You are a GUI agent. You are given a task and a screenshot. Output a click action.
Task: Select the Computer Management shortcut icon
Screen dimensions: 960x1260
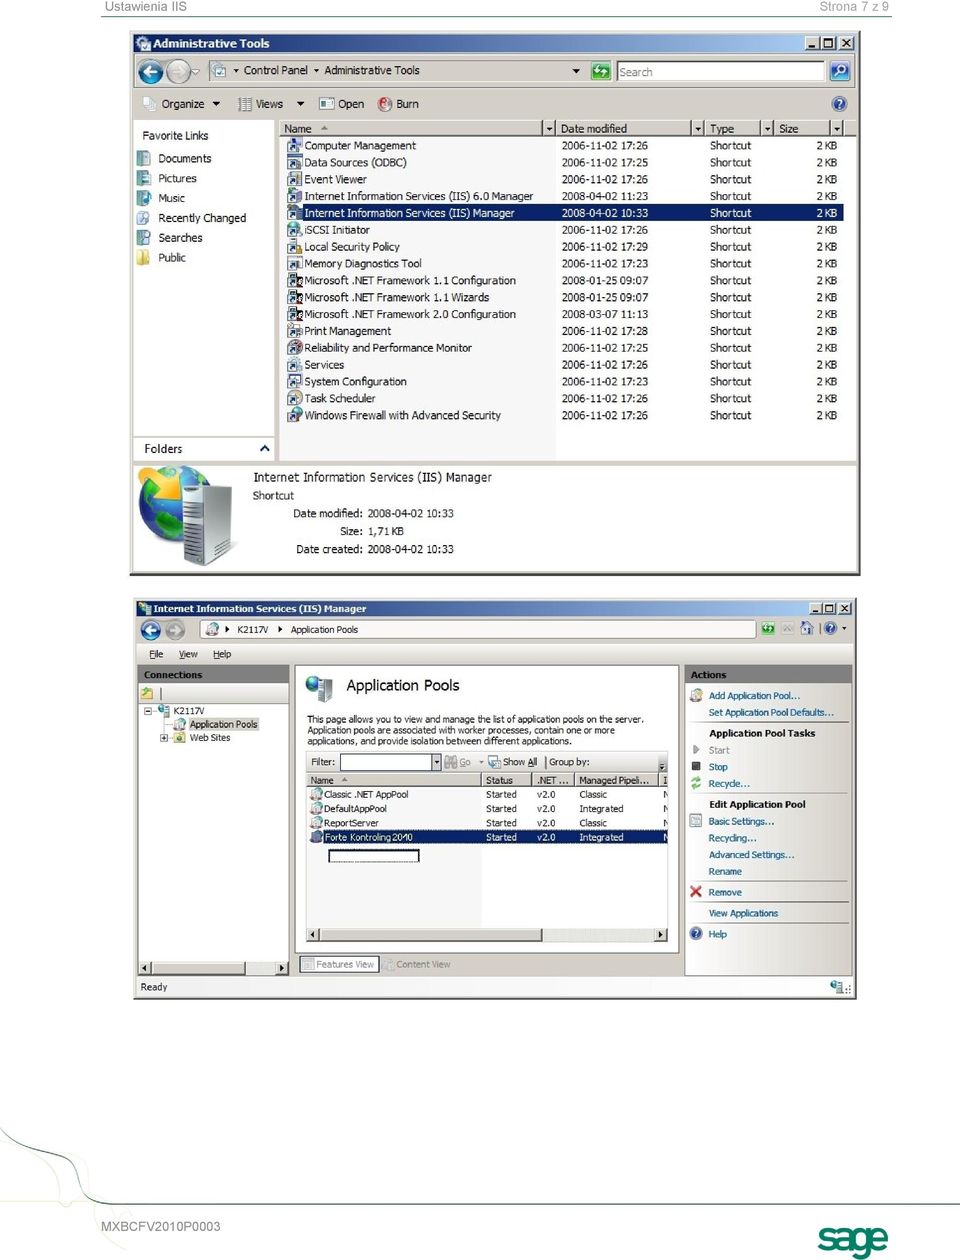(x=295, y=146)
